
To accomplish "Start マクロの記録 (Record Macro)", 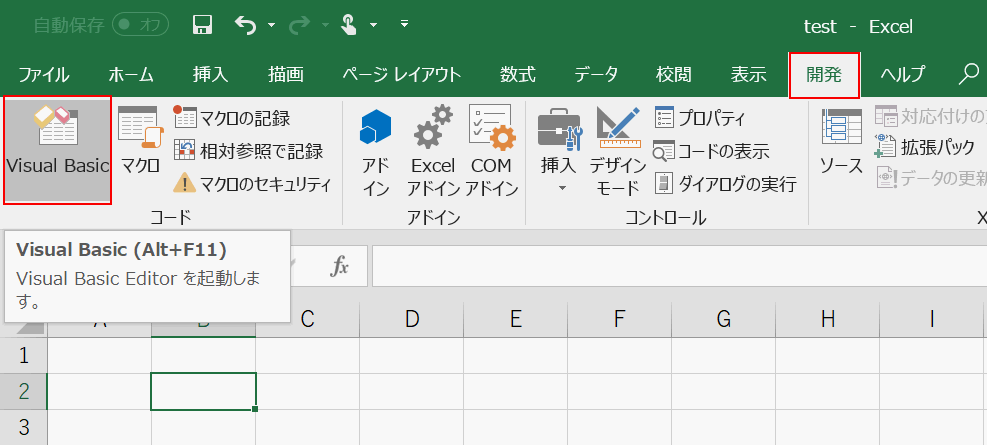I will pyautogui.click(x=232, y=118).
